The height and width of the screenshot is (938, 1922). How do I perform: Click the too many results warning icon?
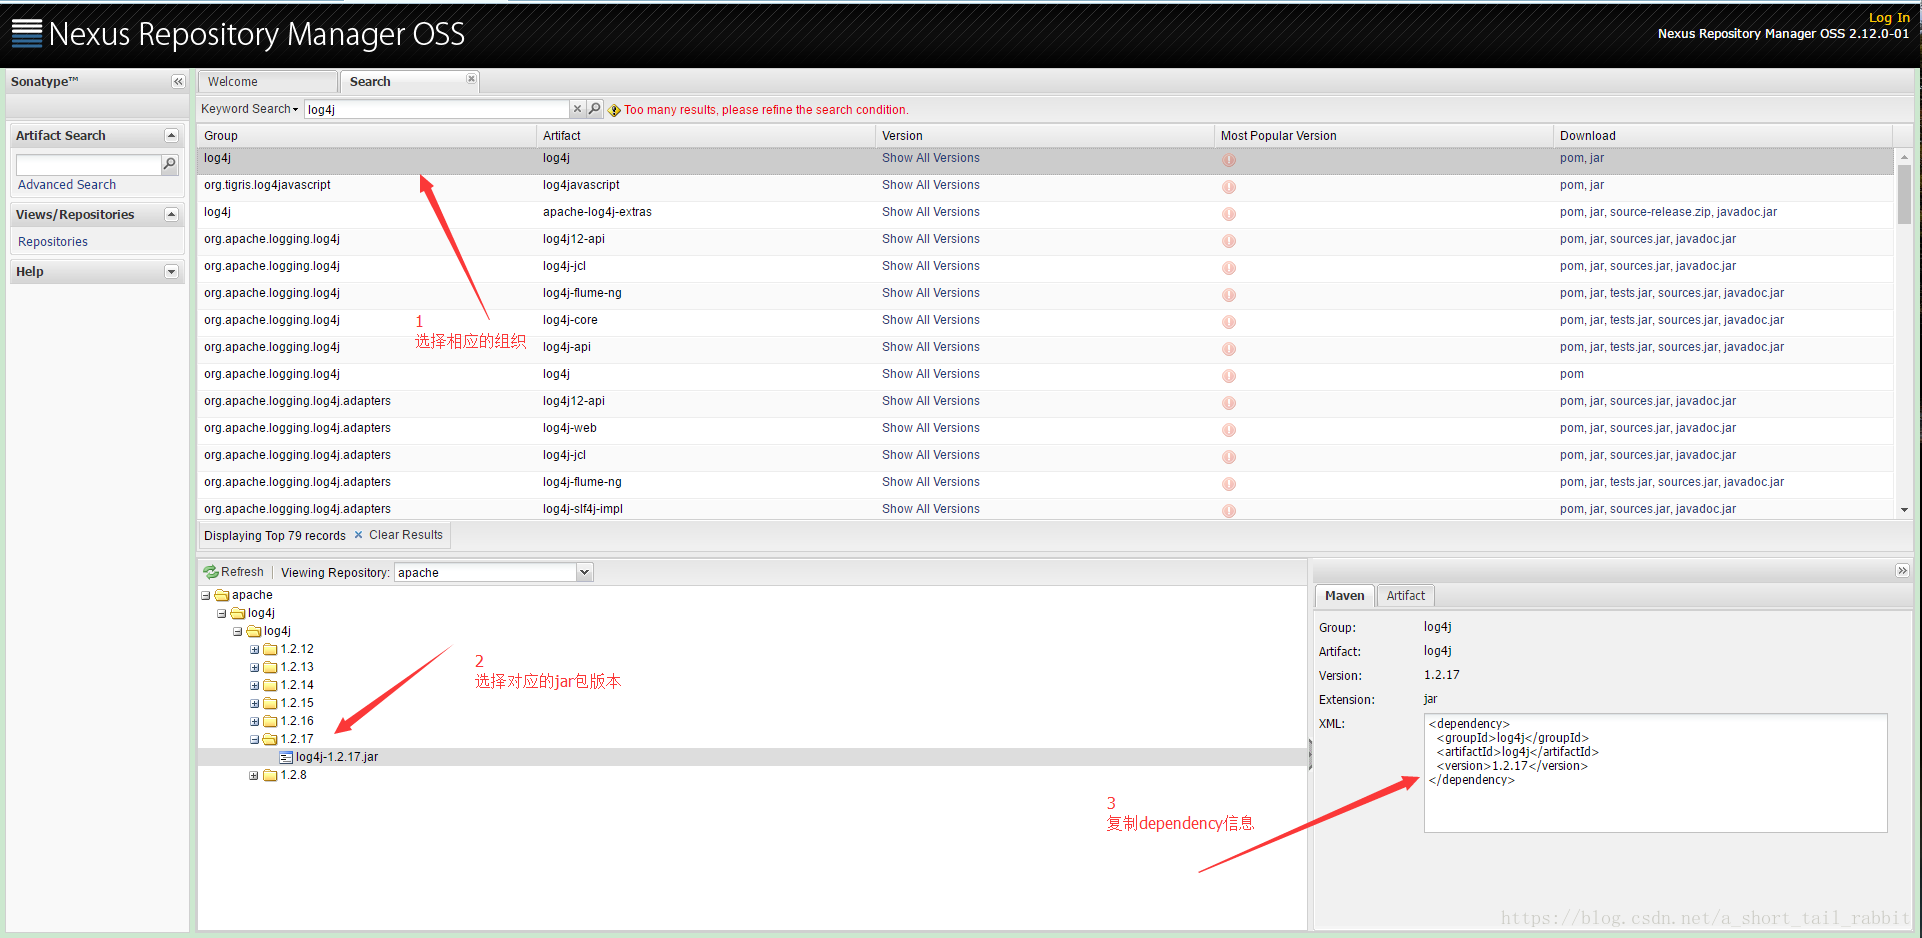coord(614,110)
